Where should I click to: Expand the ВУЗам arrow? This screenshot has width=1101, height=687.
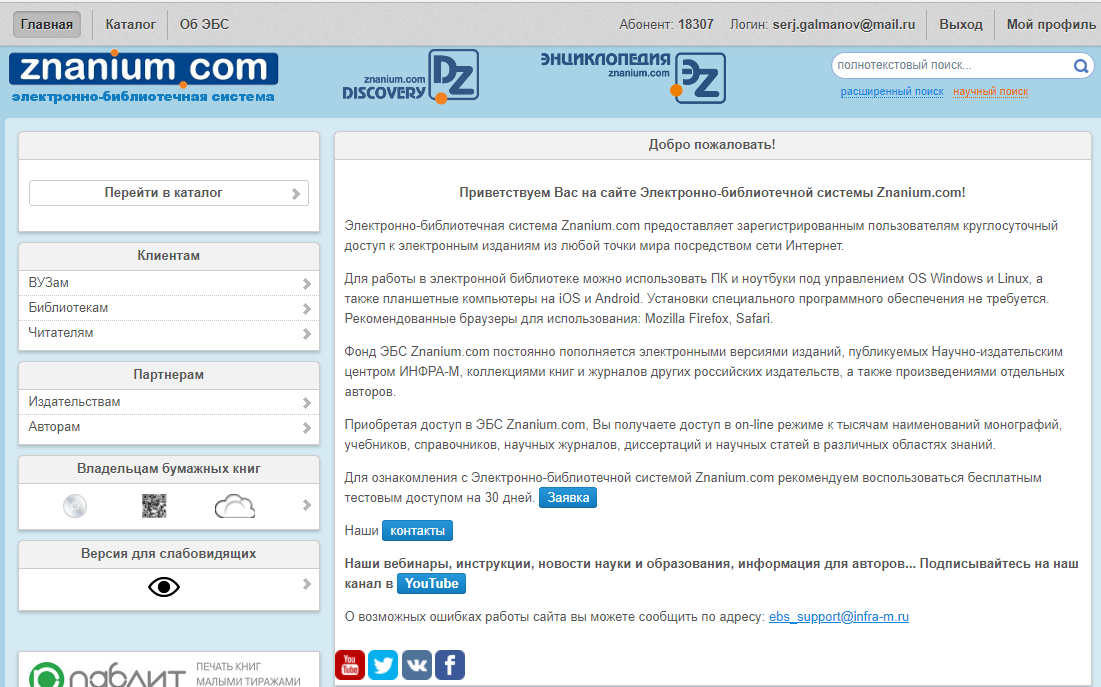click(x=306, y=284)
